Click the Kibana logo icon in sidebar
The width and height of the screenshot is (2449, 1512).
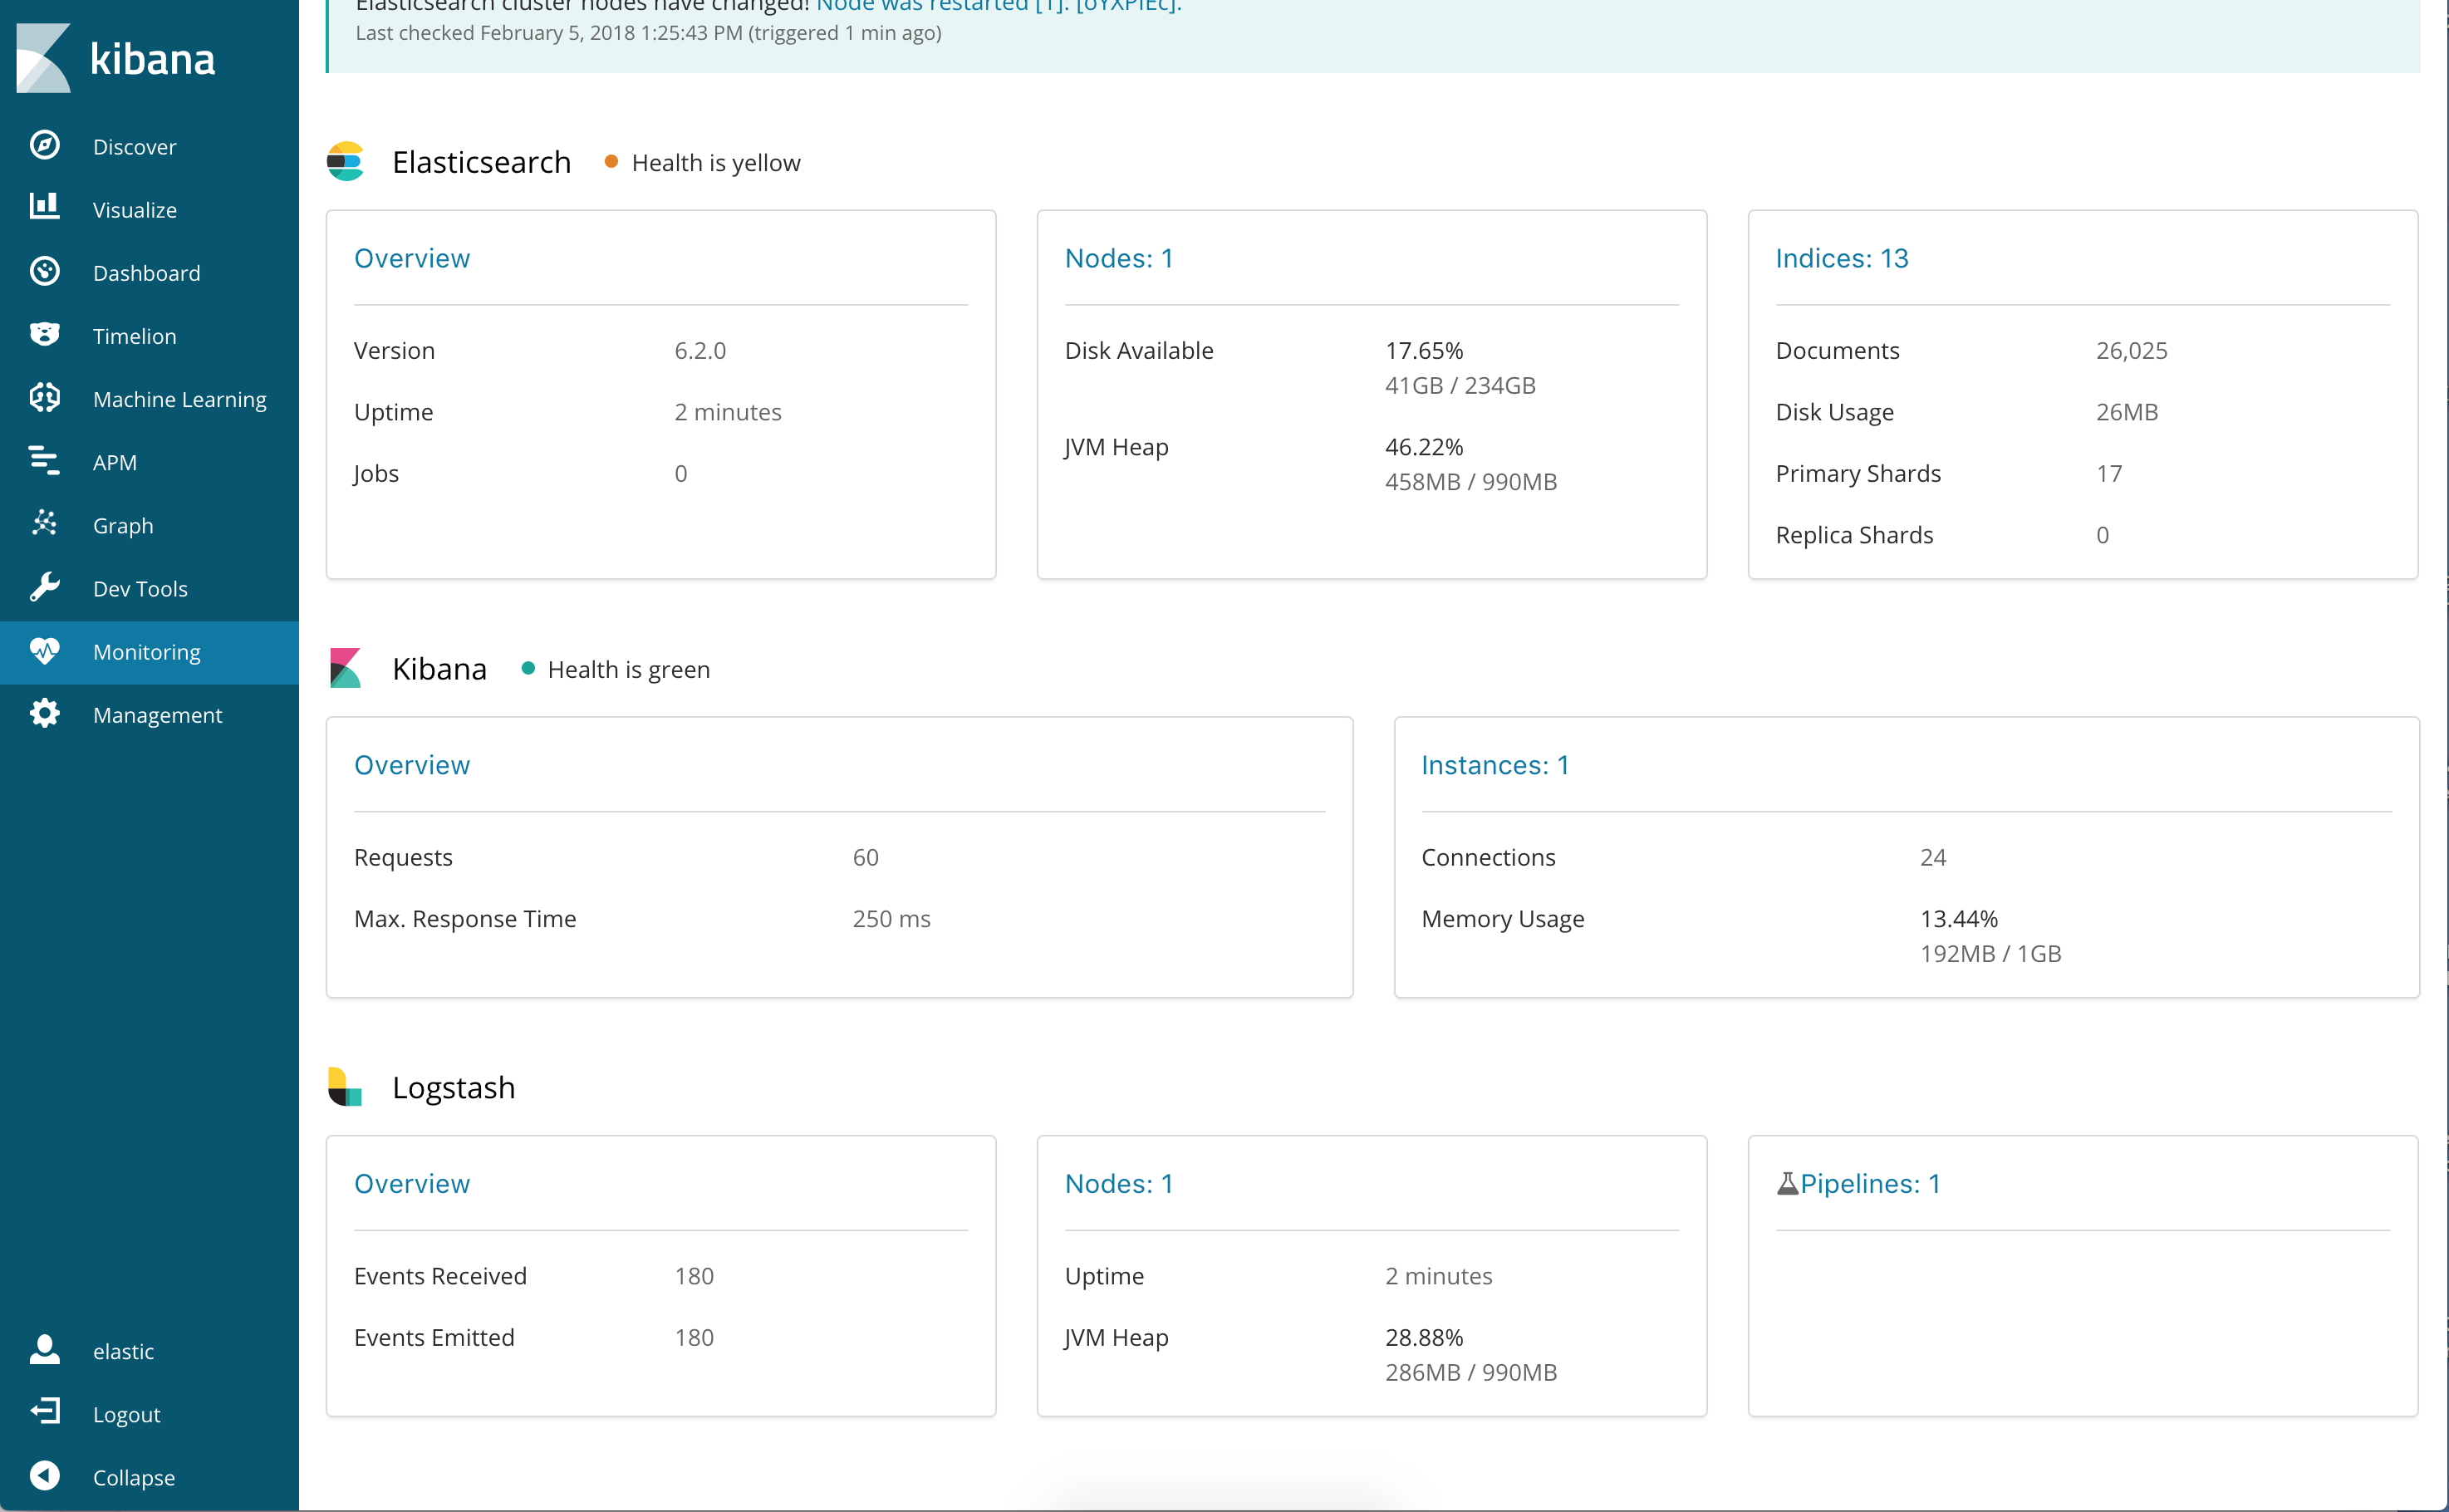point(44,54)
